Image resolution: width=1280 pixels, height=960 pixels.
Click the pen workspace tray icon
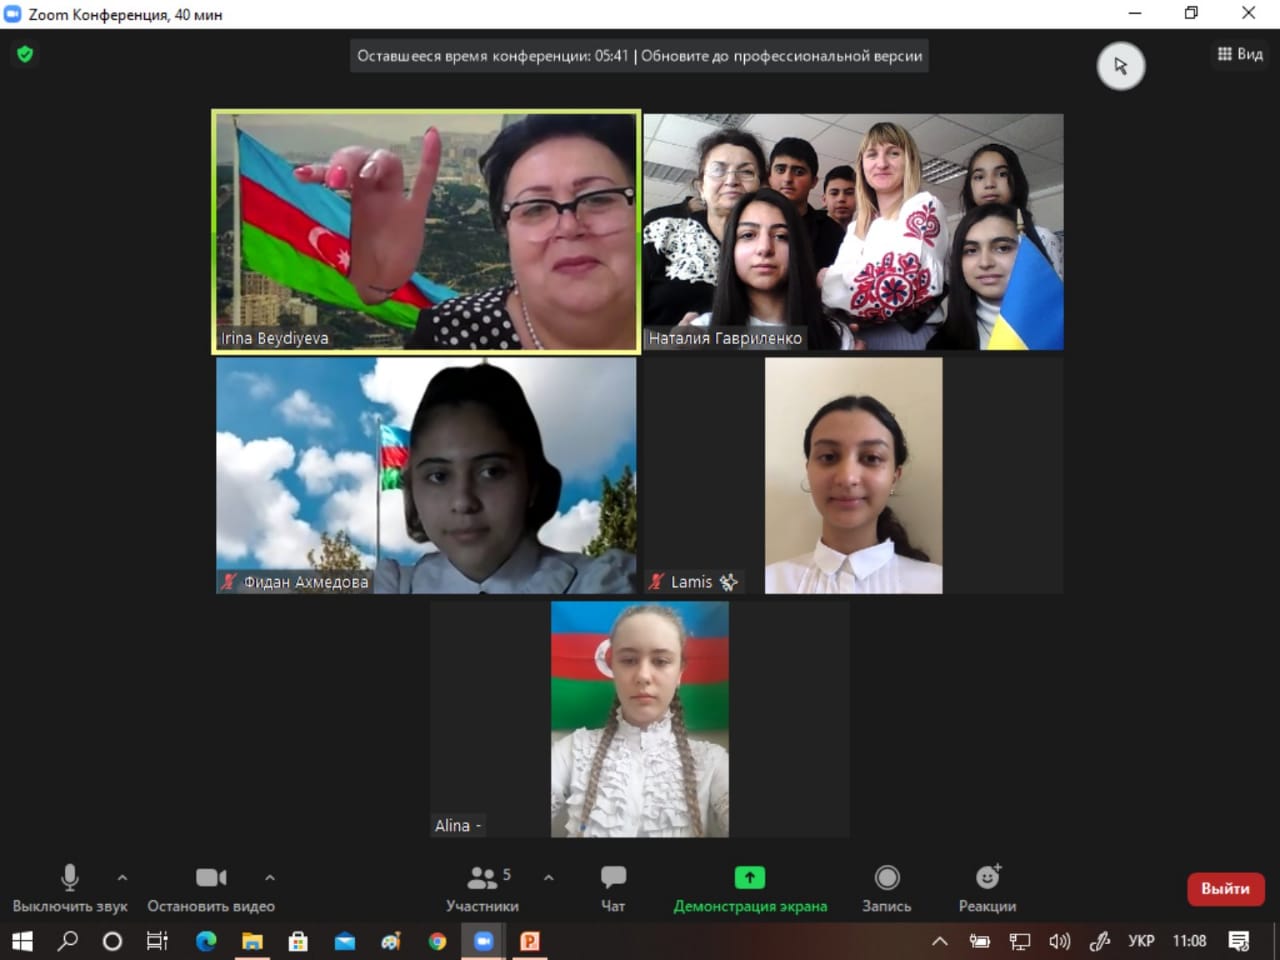[1100, 941]
